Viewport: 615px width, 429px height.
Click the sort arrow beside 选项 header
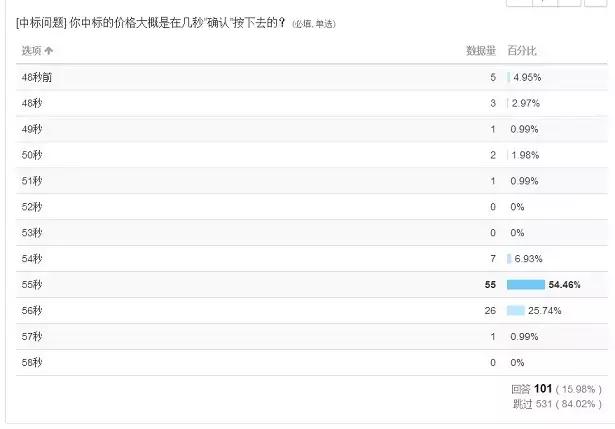(x=49, y=50)
